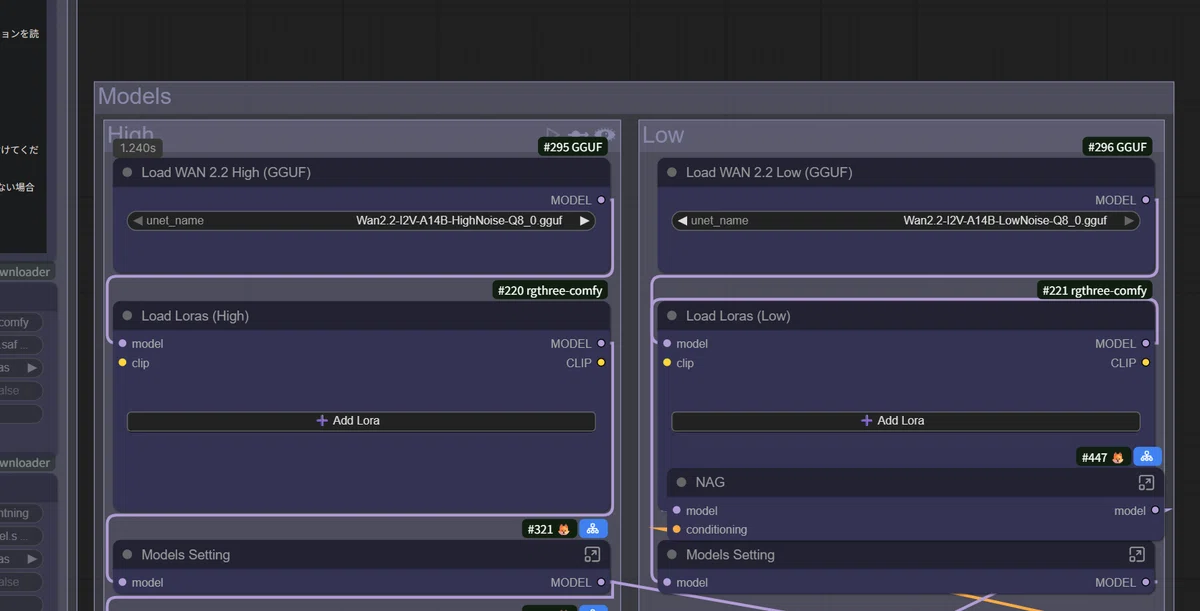Click CLIP output port on Load Loras (Low)
1200x611 pixels.
(x=1146, y=363)
